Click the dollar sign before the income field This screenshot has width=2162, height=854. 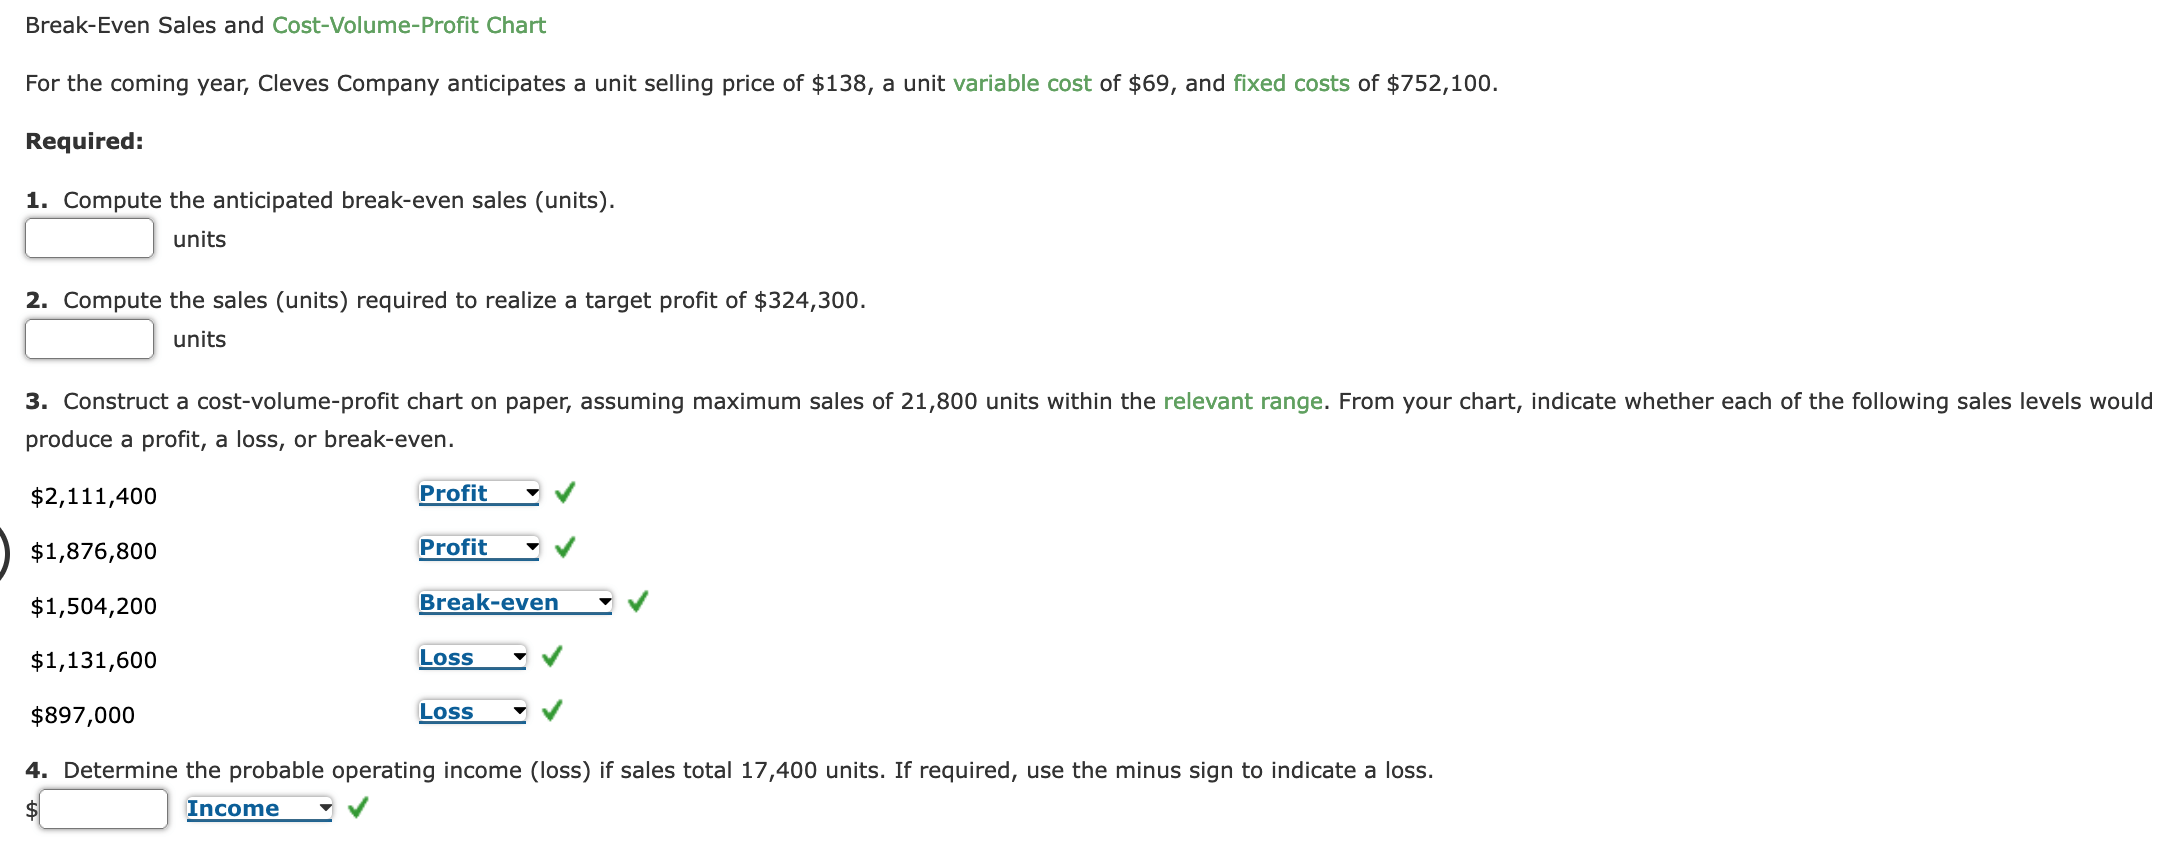click(31, 809)
